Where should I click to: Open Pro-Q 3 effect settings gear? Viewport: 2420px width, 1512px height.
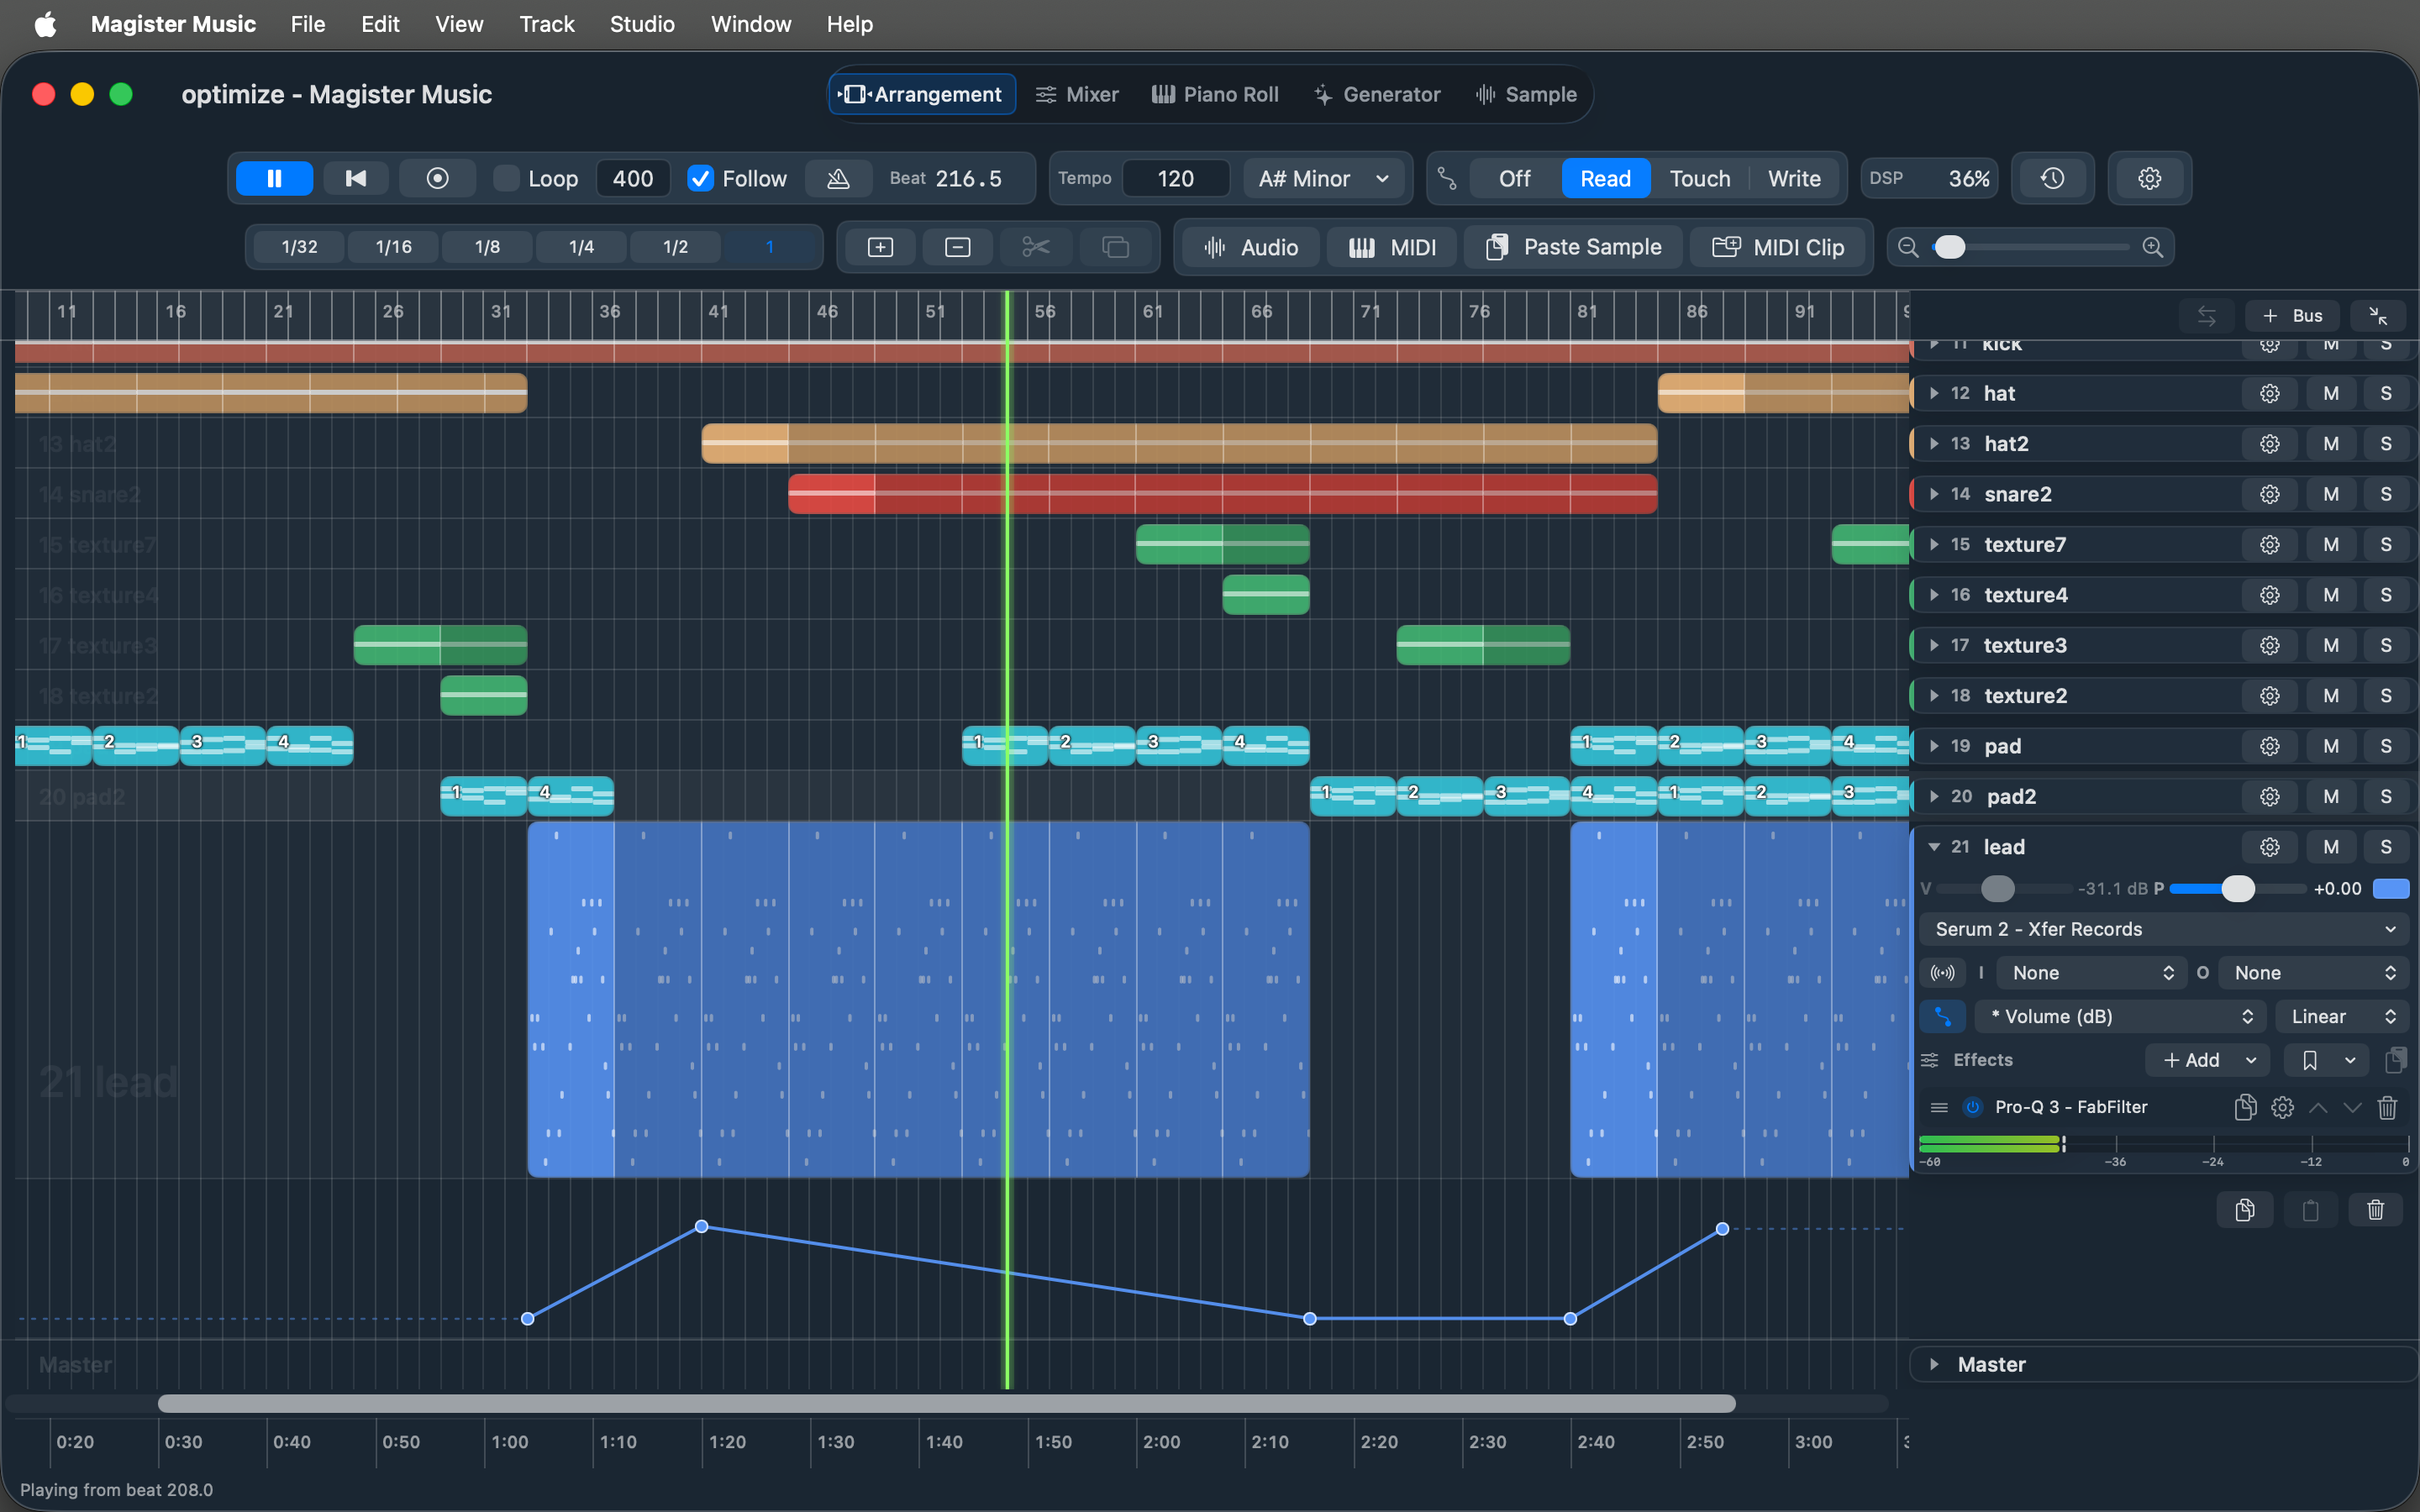point(2282,1107)
